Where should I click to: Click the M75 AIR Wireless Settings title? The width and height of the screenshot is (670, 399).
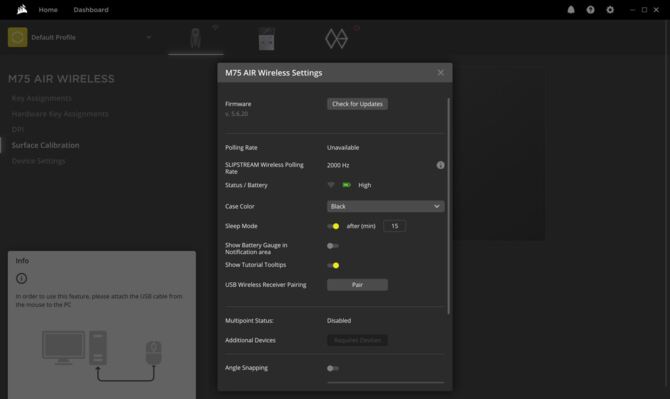coord(273,73)
